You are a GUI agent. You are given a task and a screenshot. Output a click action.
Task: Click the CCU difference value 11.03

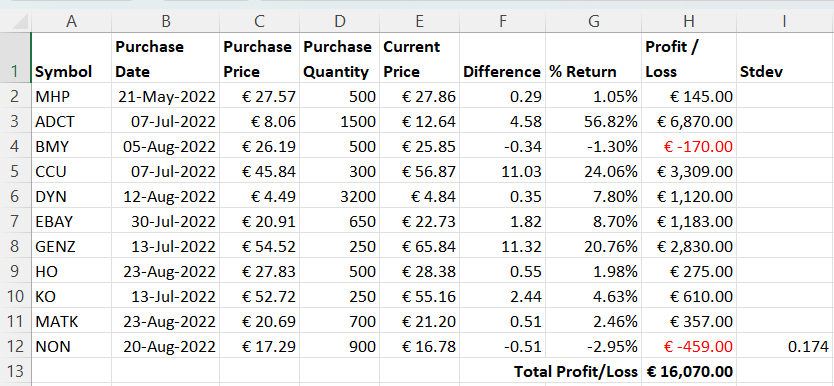tap(502, 171)
